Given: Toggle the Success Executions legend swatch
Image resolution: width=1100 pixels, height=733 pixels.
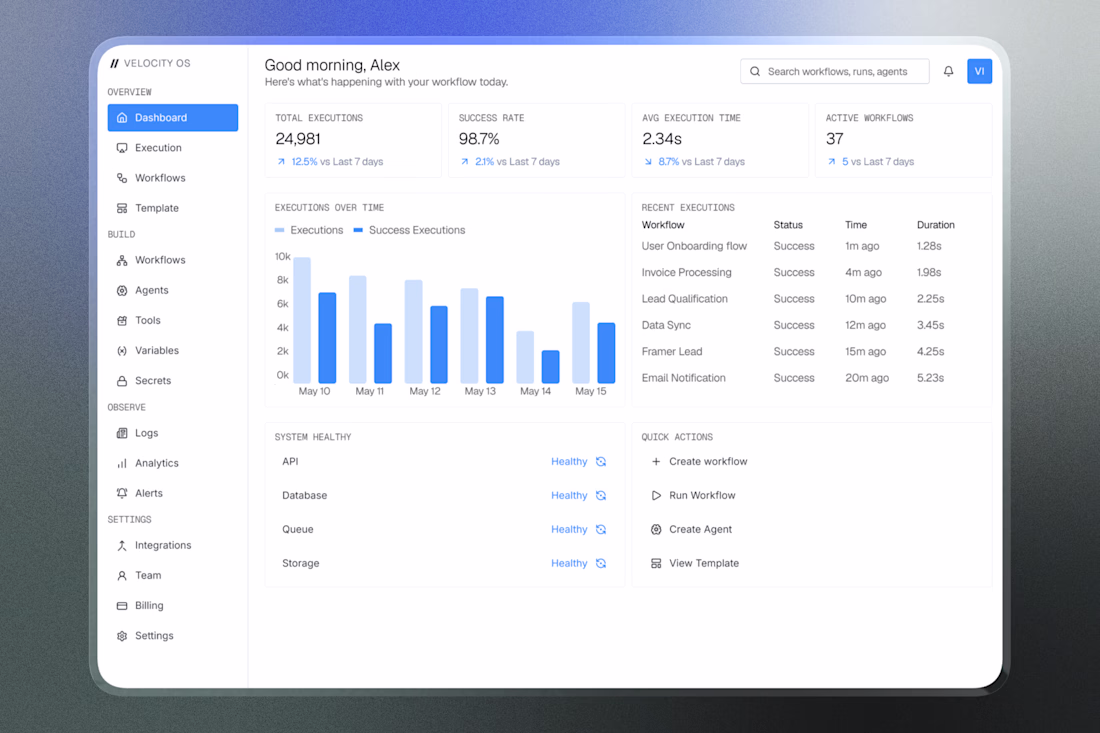Looking at the screenshot, I should (x=358, y=230).
